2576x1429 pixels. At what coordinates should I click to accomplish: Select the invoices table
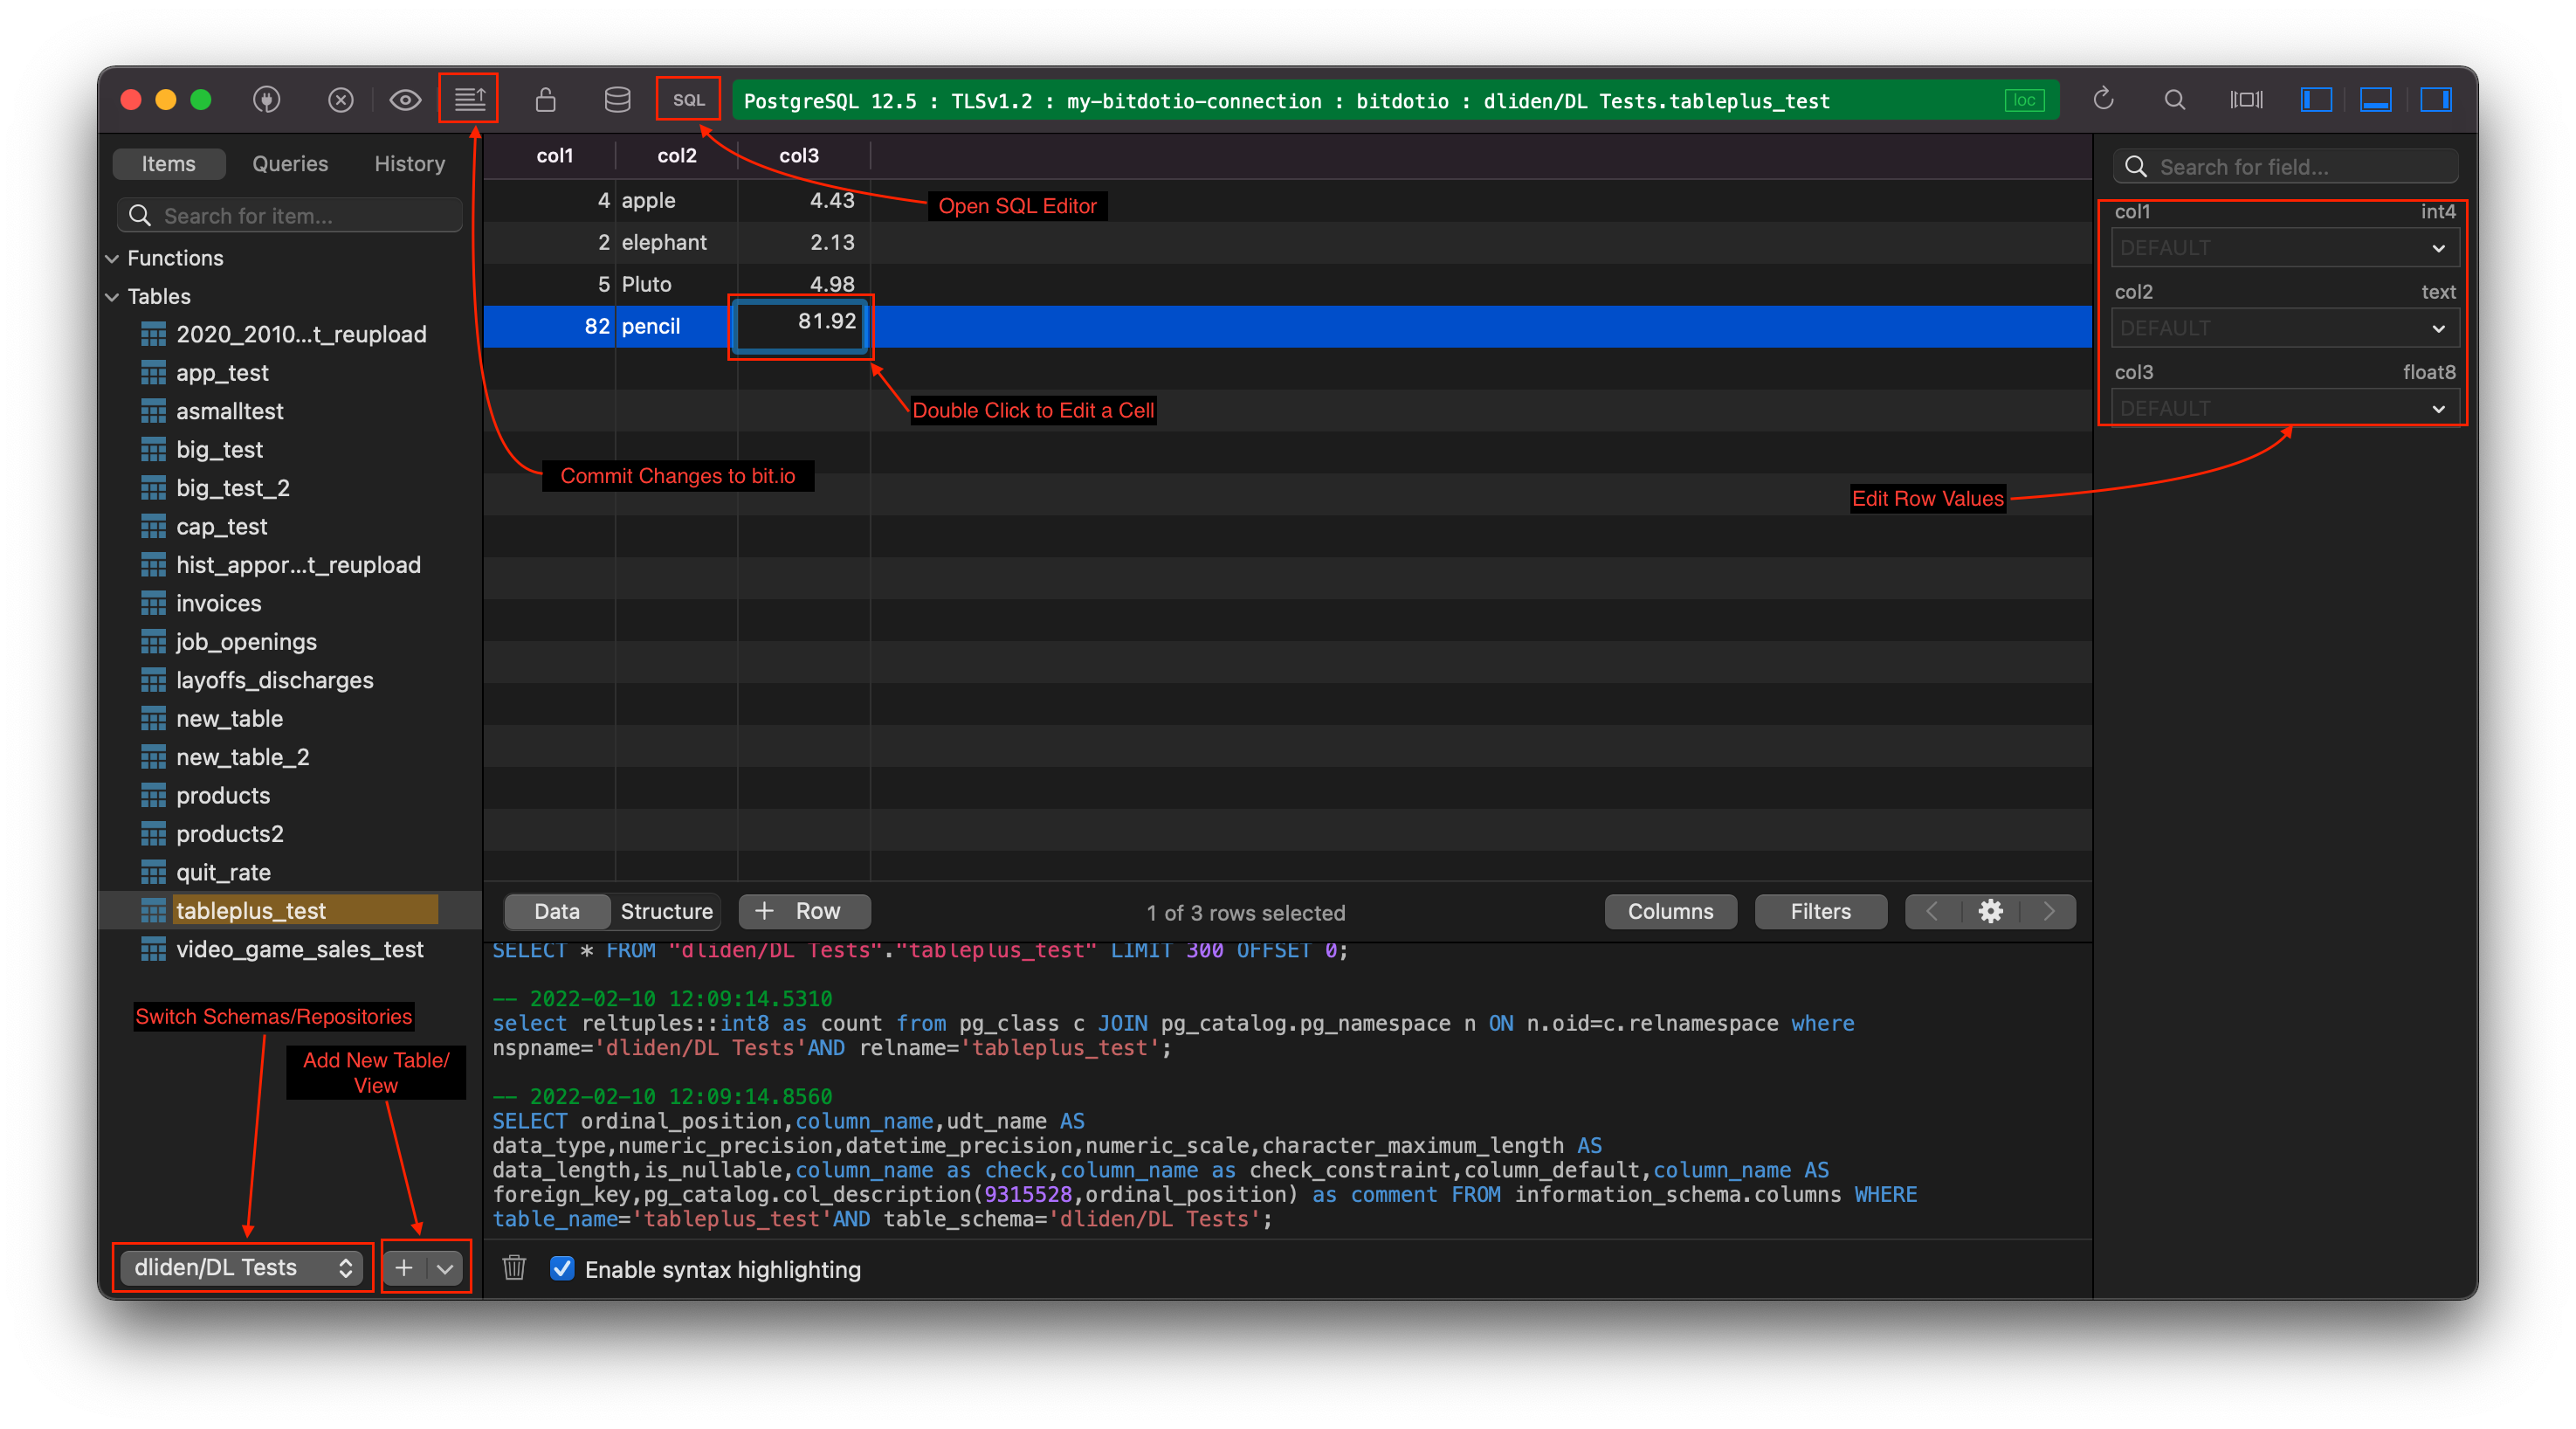218,603
